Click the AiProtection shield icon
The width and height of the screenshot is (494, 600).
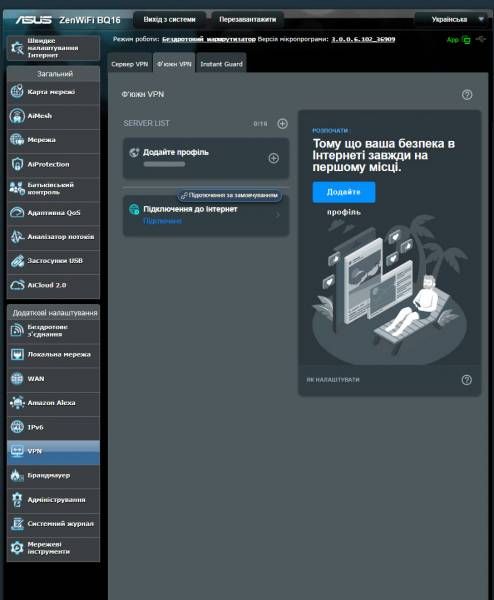click(x=17, y=164)
